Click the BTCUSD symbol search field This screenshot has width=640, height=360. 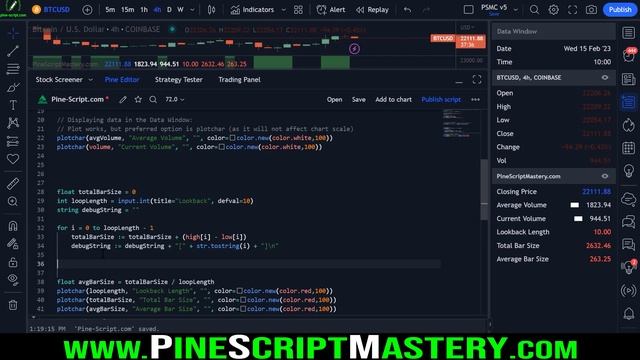(51, 9)
